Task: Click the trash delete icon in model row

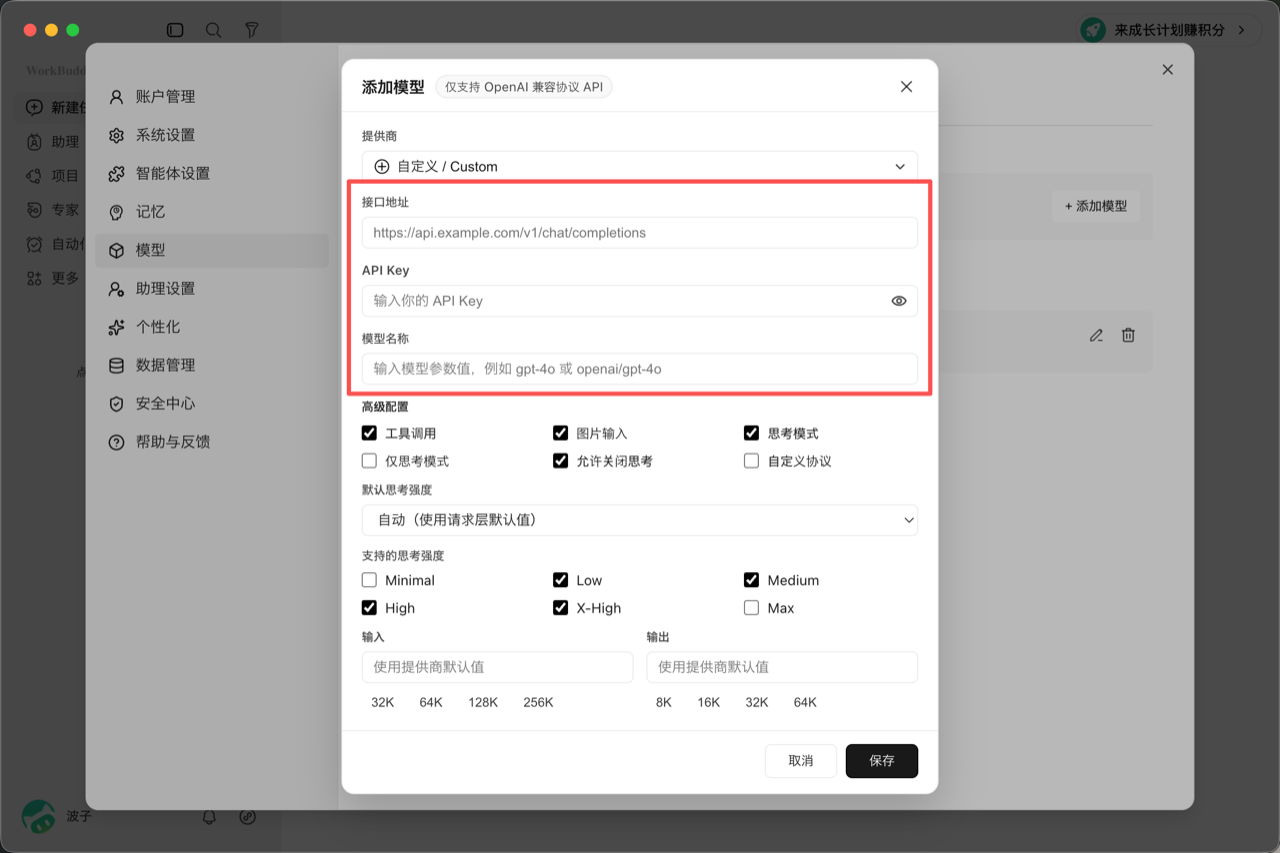Action: (x=1128, y=335)
